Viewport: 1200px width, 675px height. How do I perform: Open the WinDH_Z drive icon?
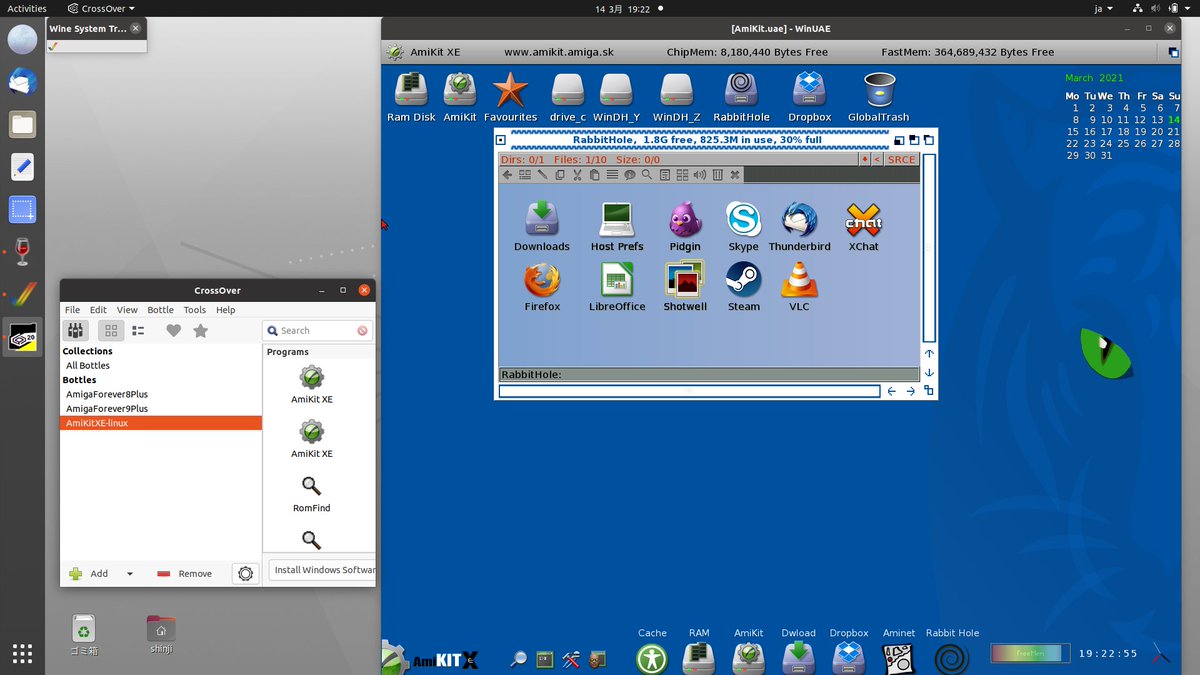pos(677,97)
